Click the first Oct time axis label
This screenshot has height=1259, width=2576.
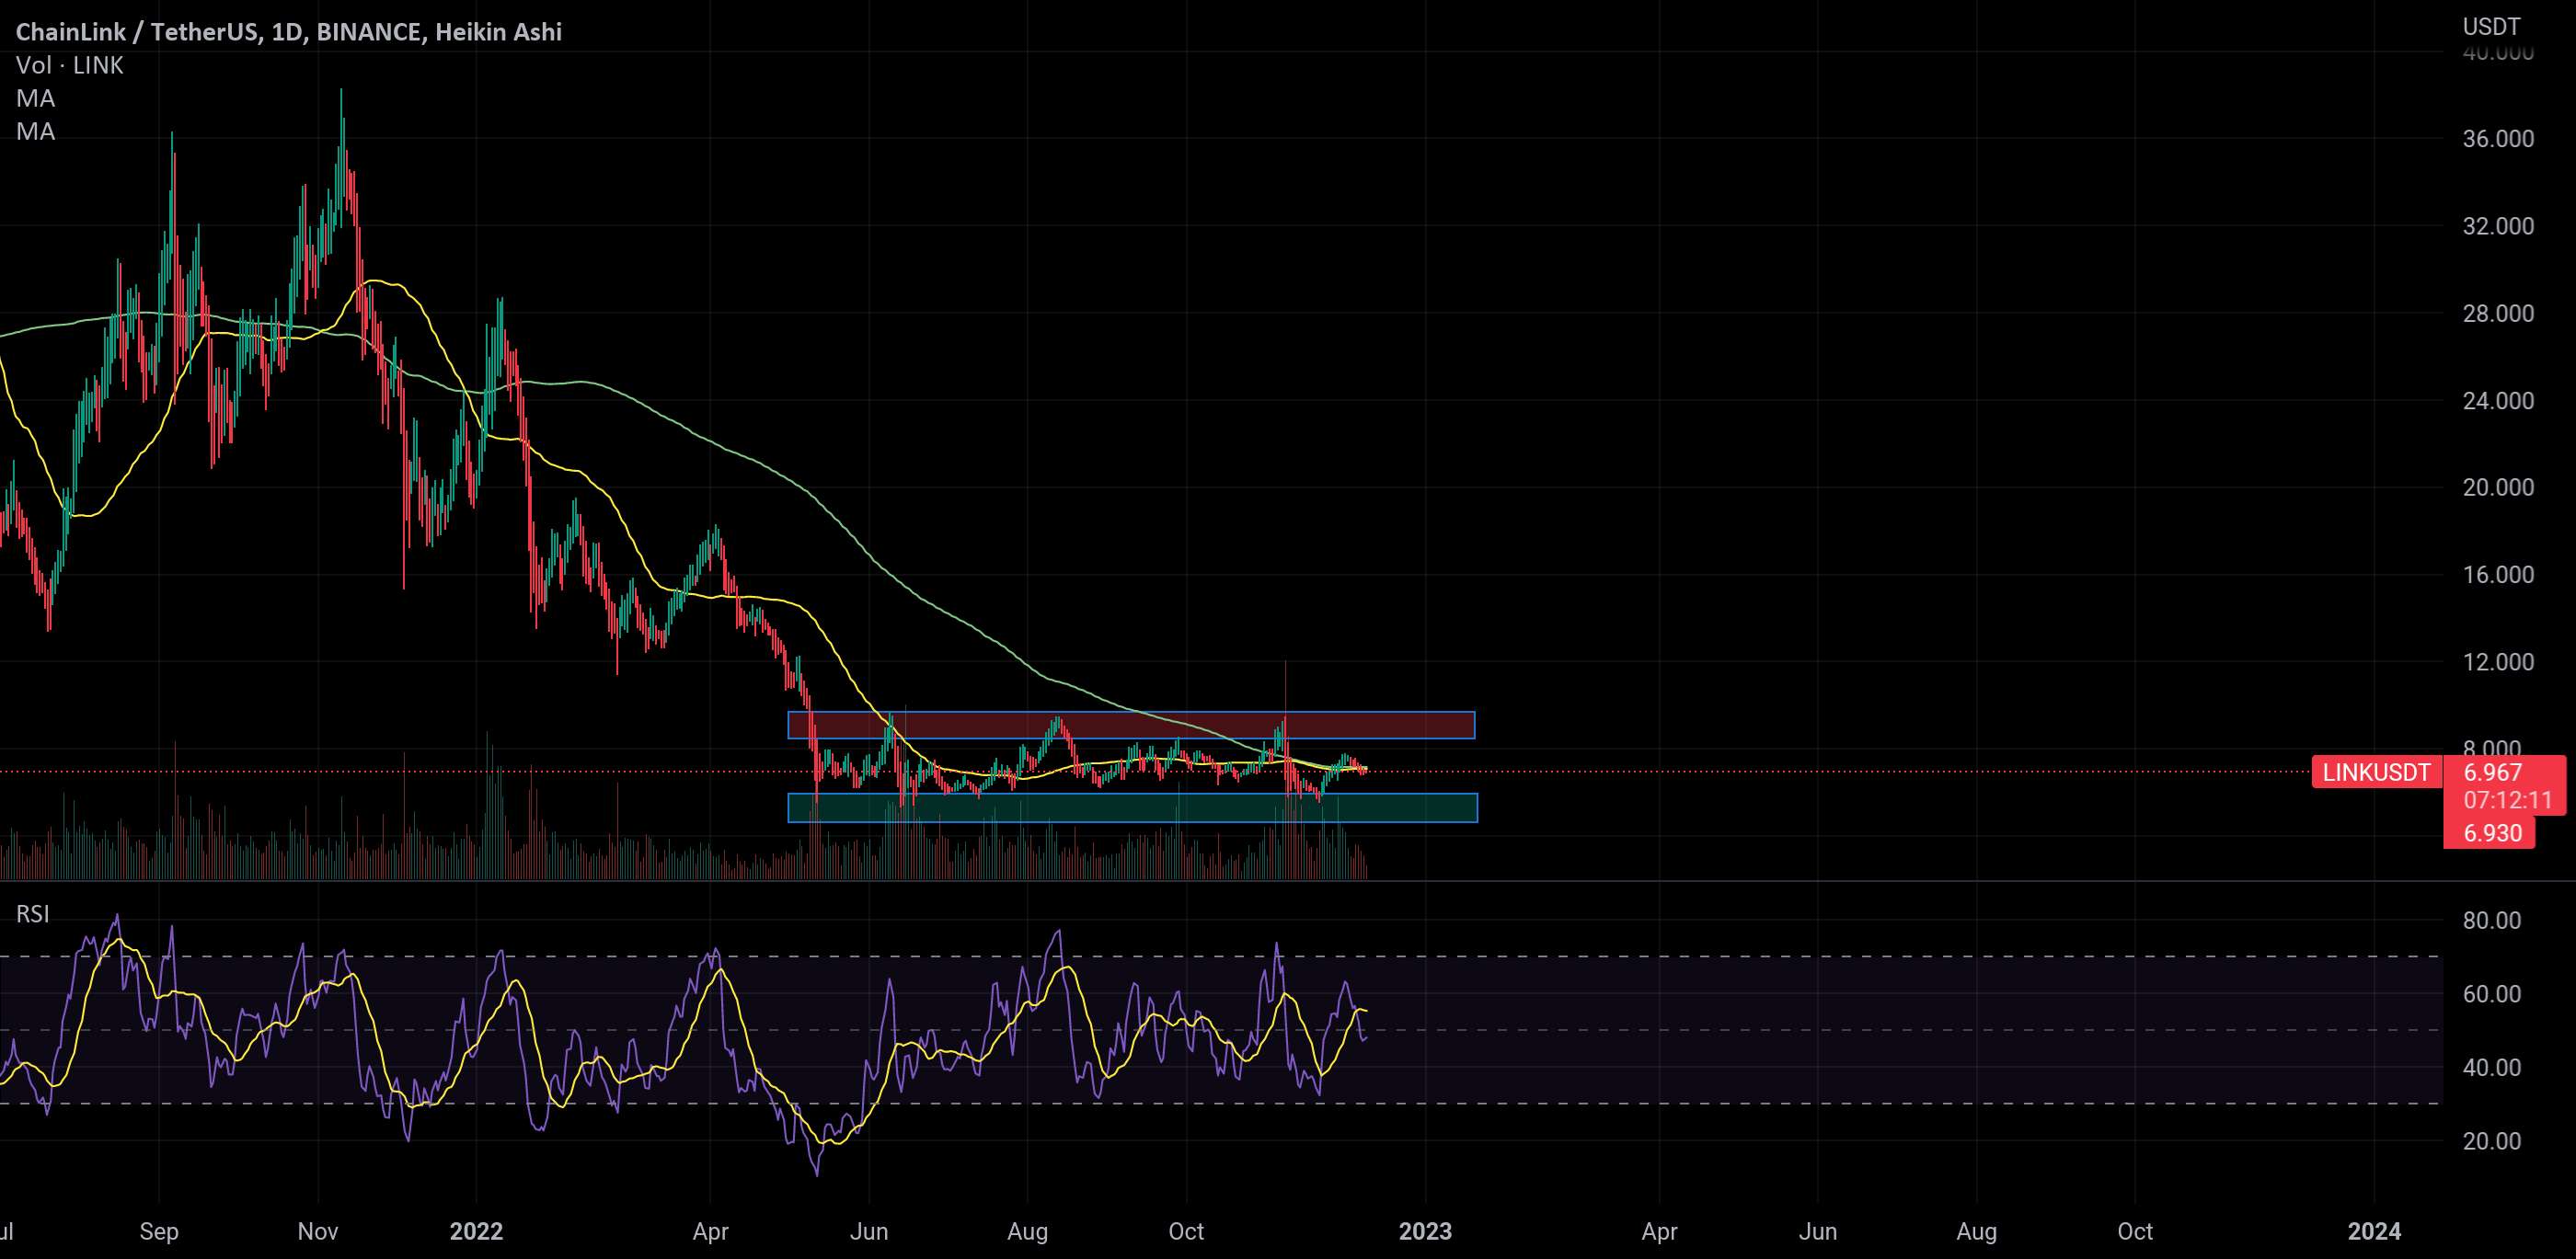(1186, 1231)
